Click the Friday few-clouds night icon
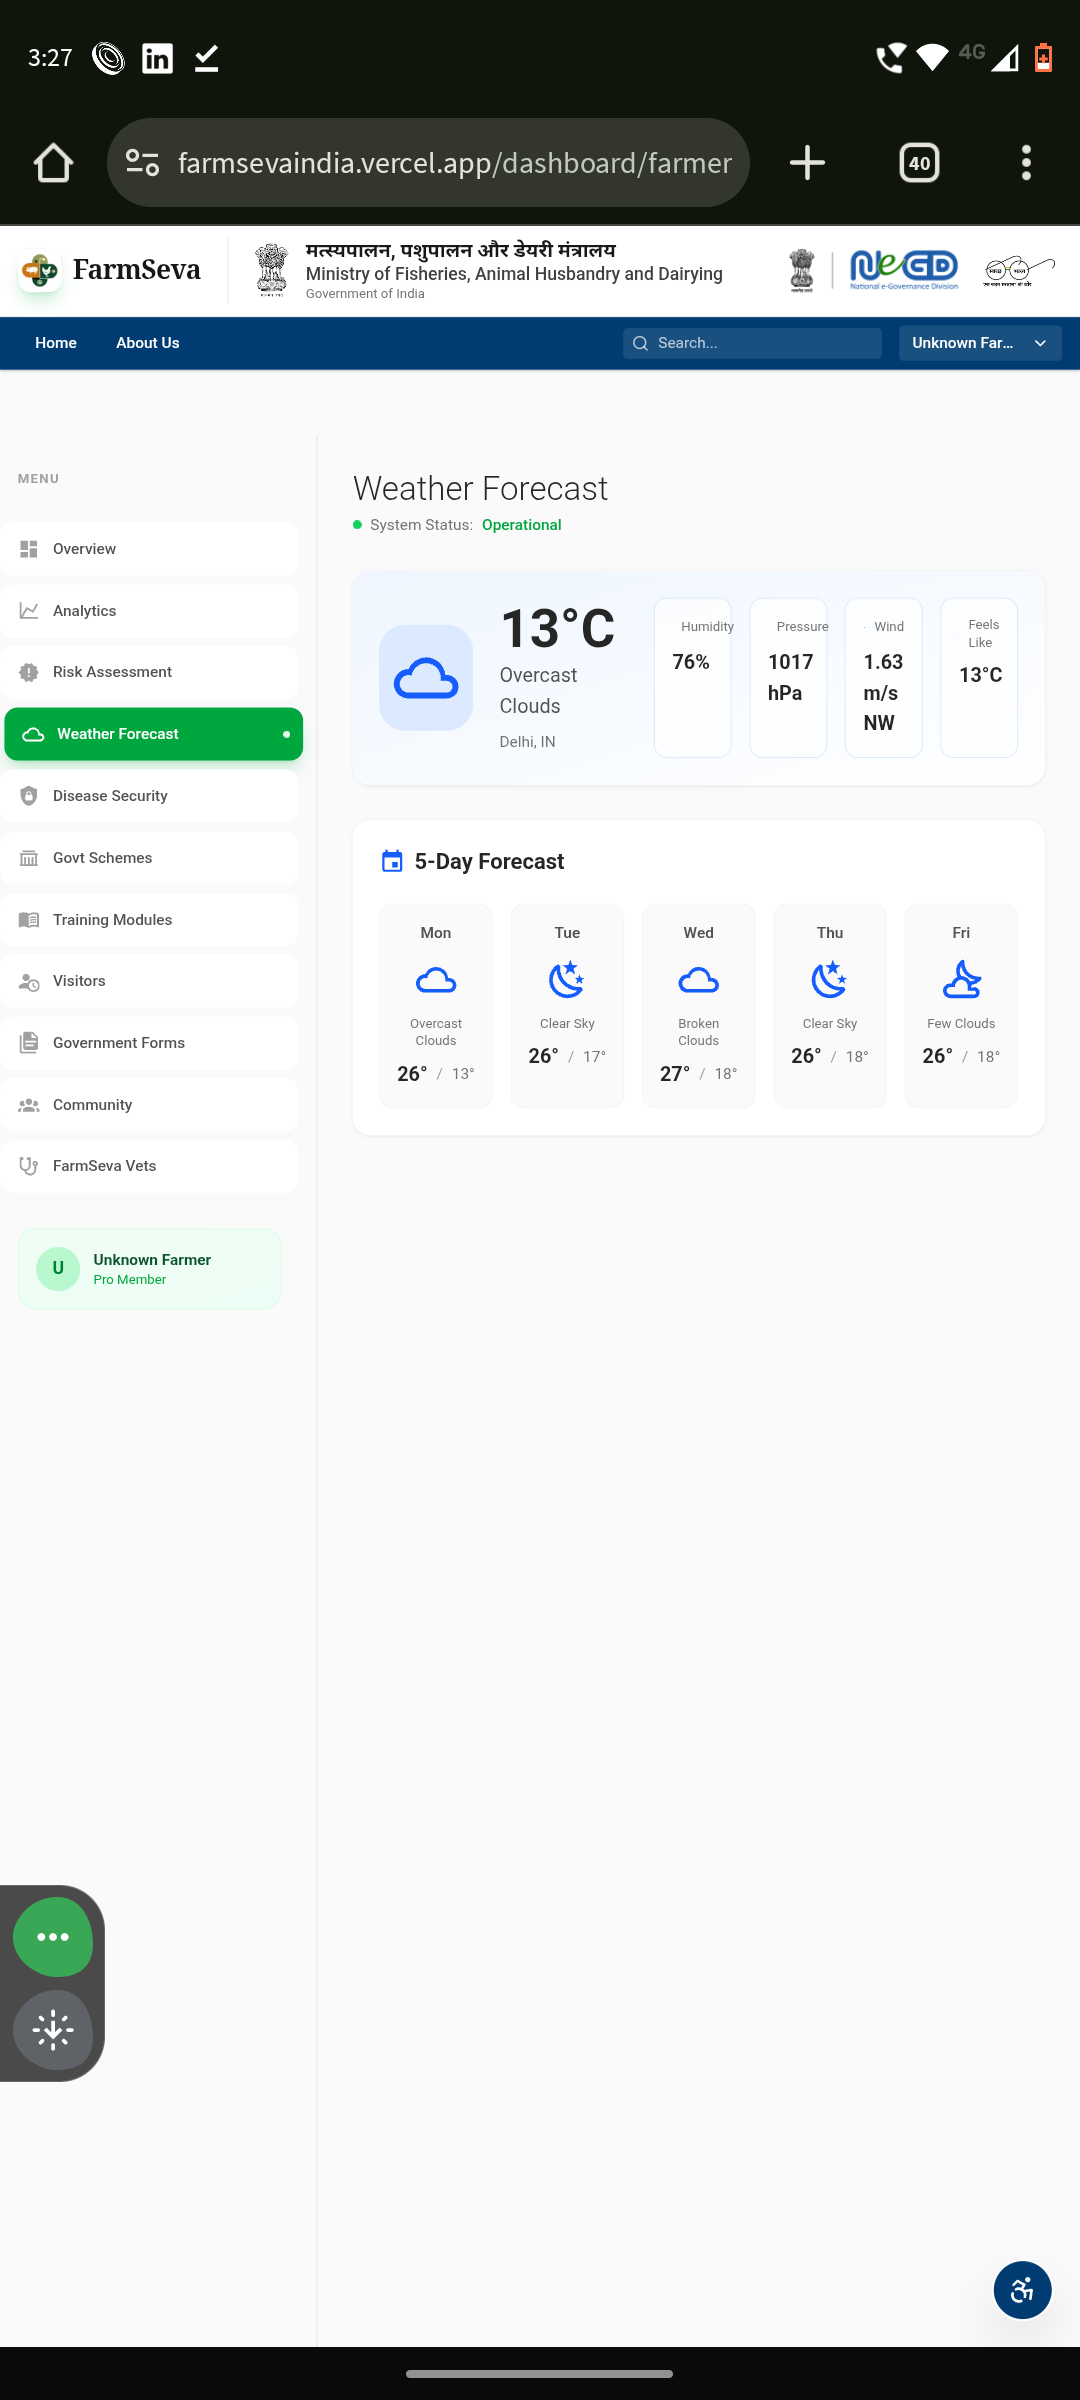This screenshot has width=1080, height=2400. (961, 980)
